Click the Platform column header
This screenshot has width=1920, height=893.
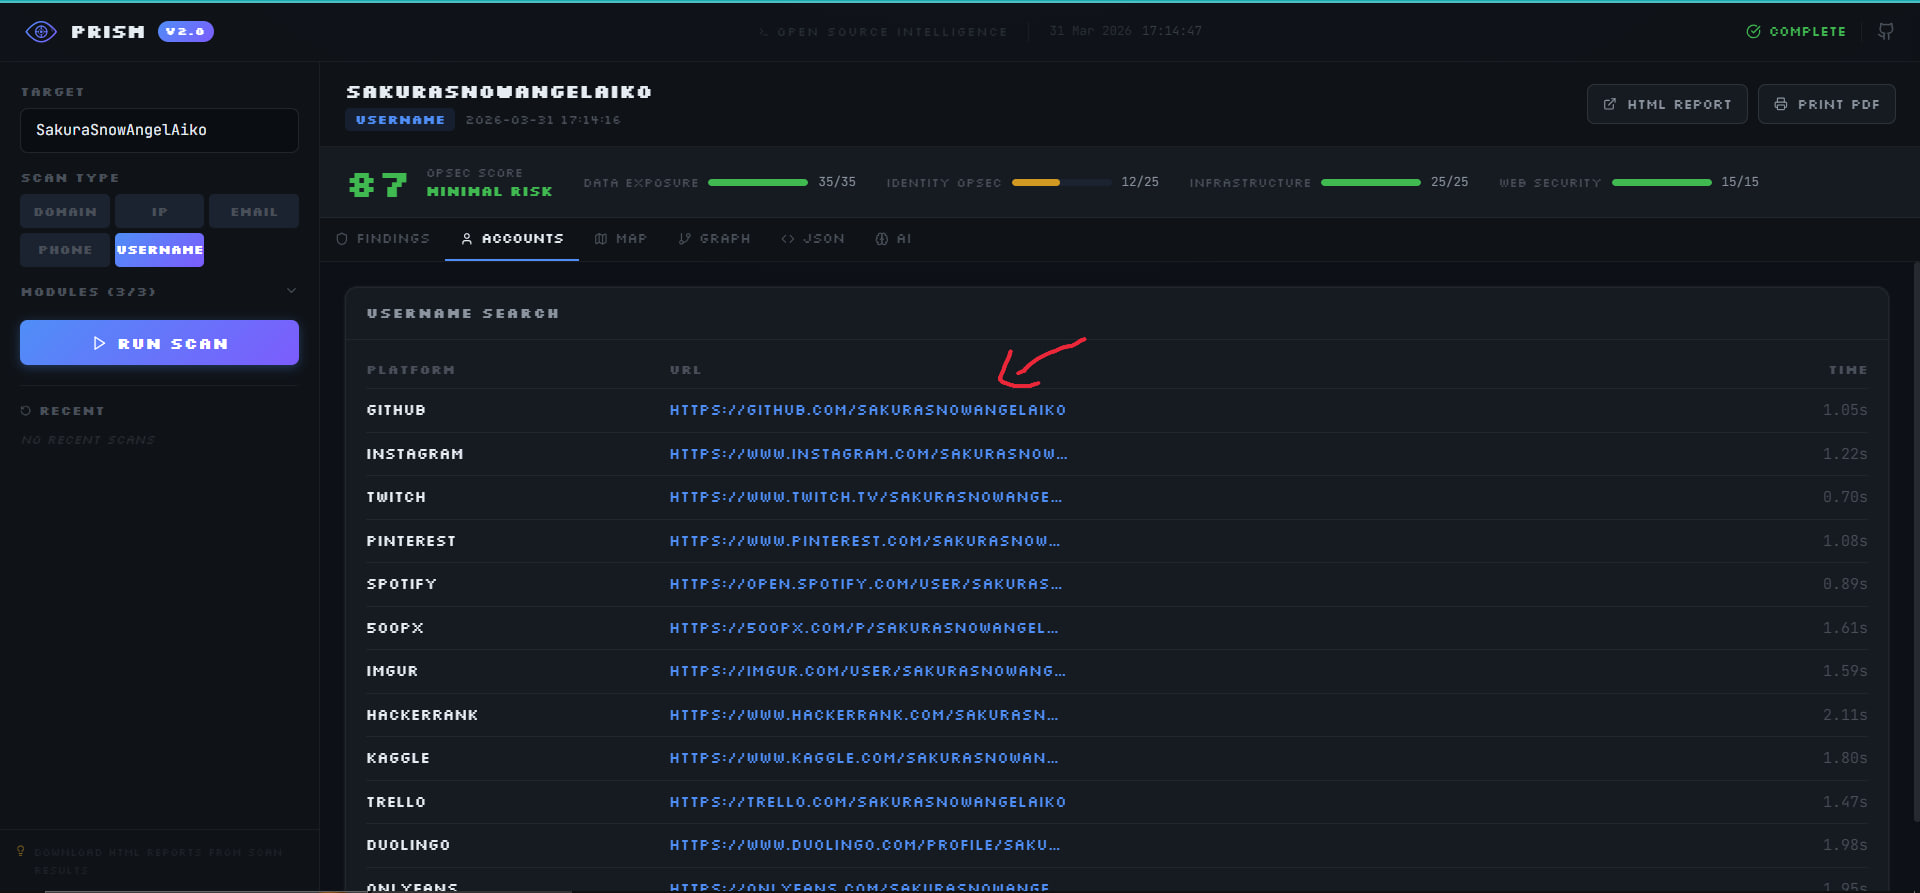[x=411, y=370]
